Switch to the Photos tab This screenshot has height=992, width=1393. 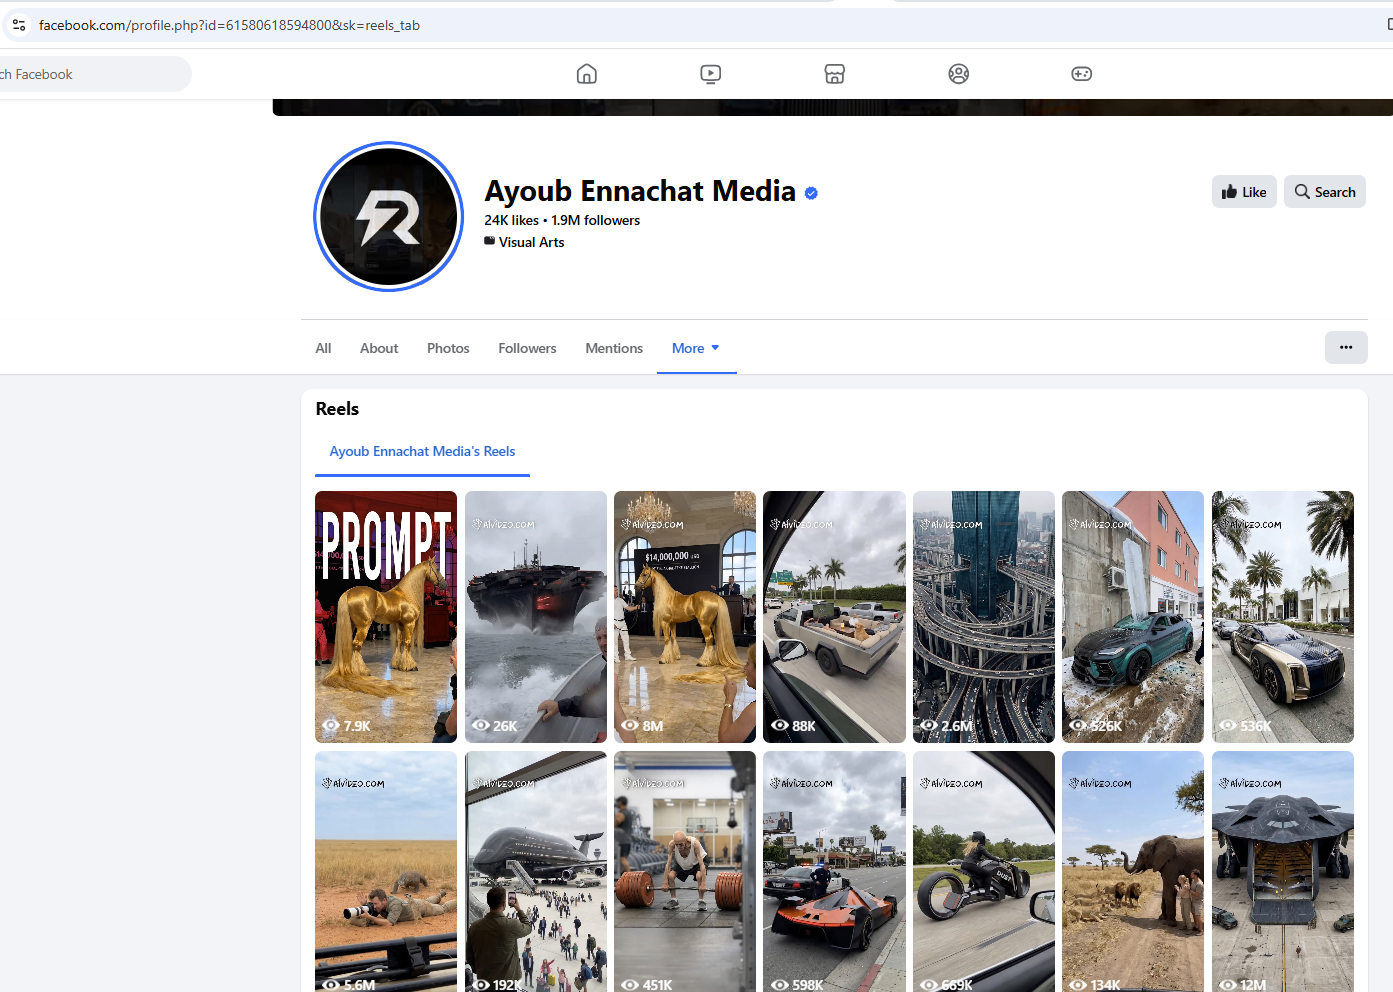click(x=448, y=348)
